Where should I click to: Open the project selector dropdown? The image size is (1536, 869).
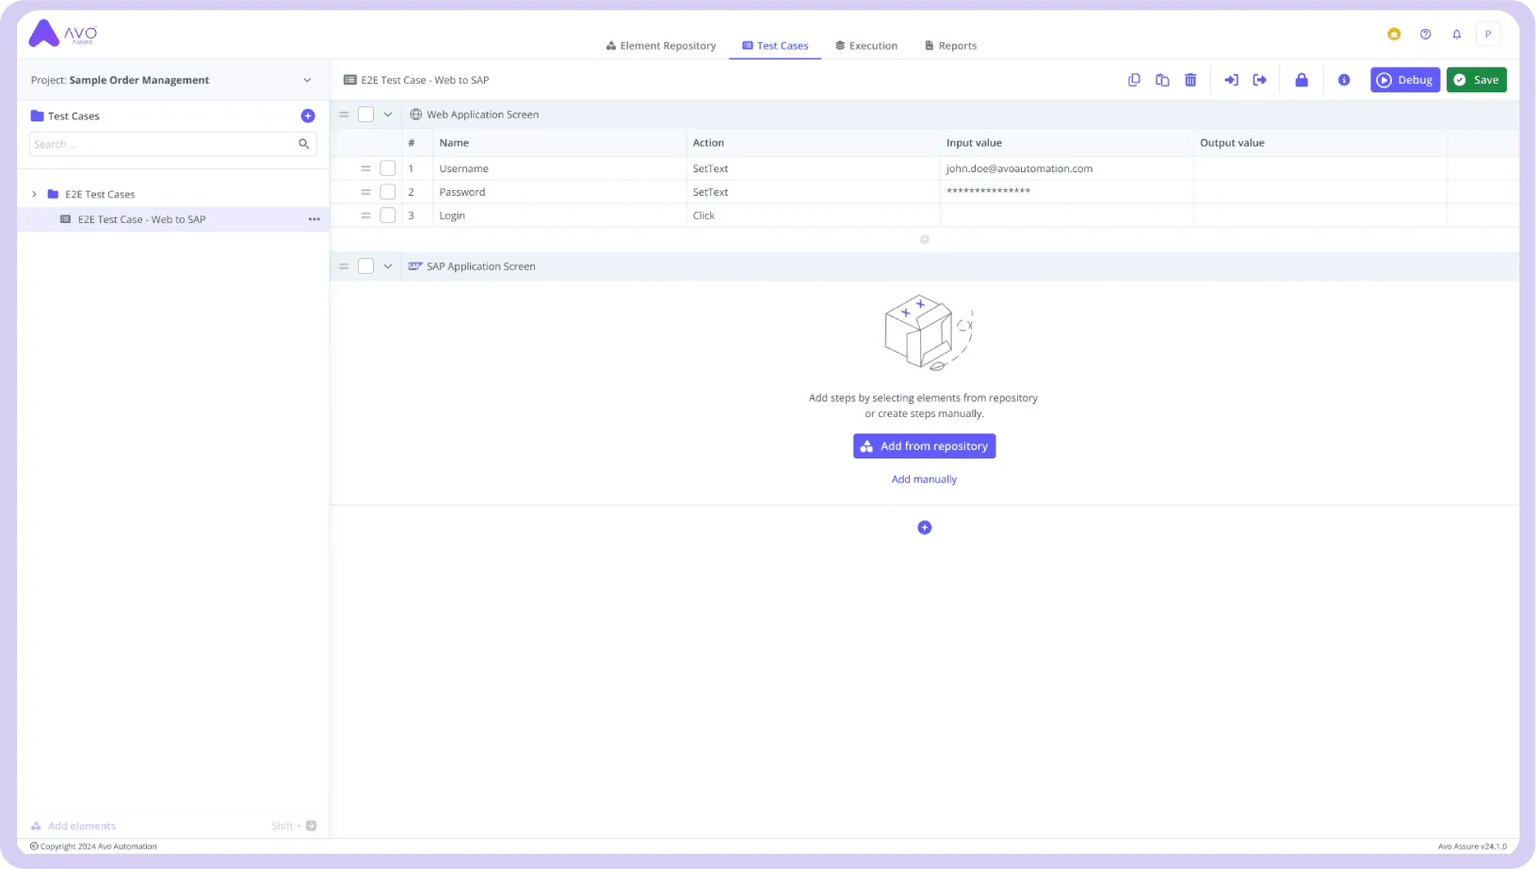[x=307, y=80]
